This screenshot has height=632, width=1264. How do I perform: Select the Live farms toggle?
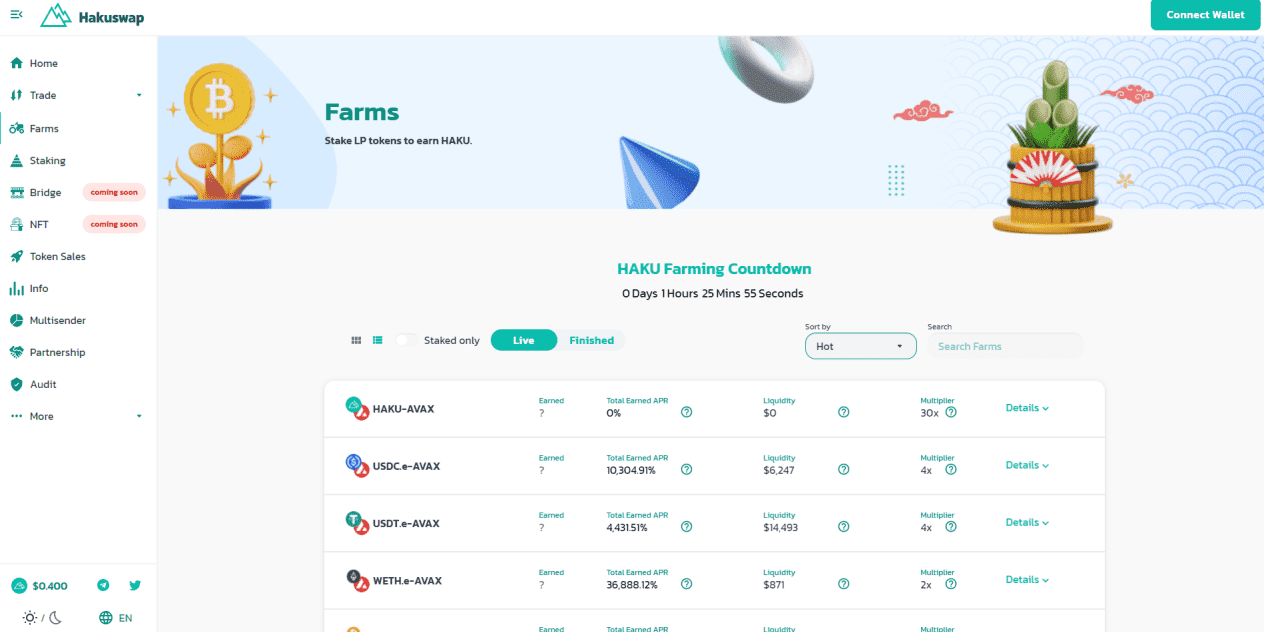pyautogui.click(x=524, y=340)
